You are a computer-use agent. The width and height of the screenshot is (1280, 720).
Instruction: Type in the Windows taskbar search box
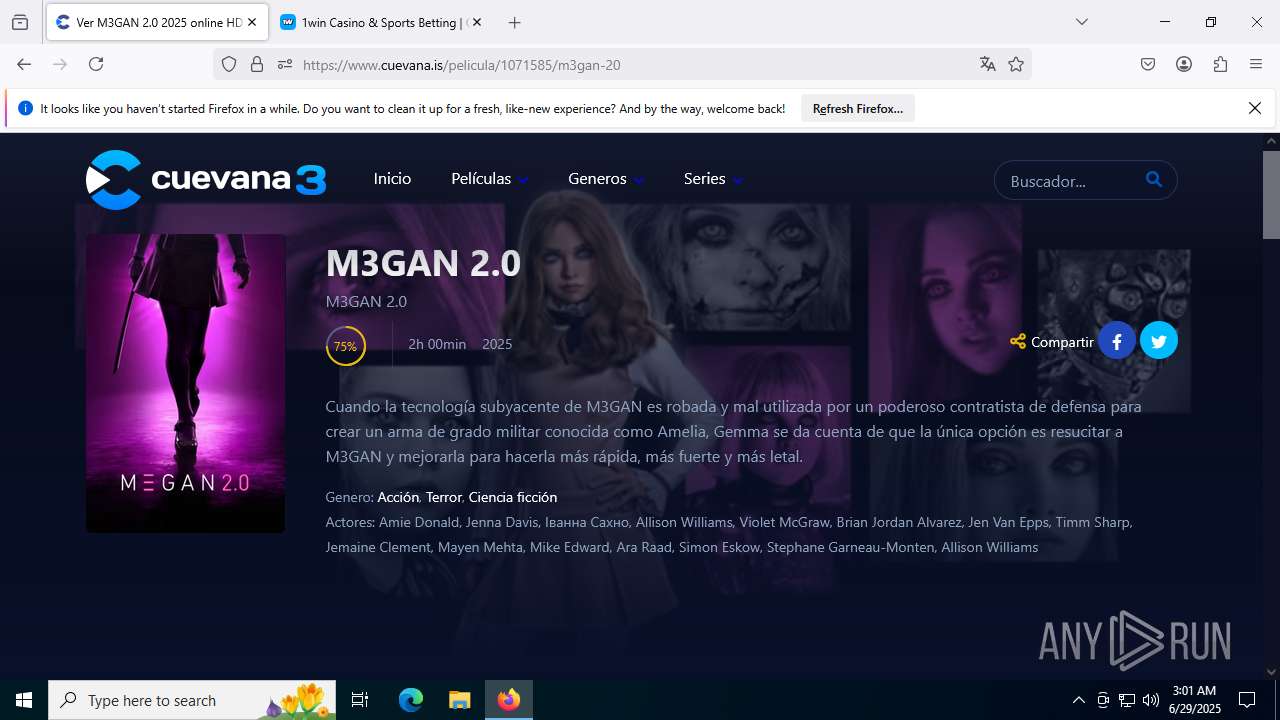[192, 700]
